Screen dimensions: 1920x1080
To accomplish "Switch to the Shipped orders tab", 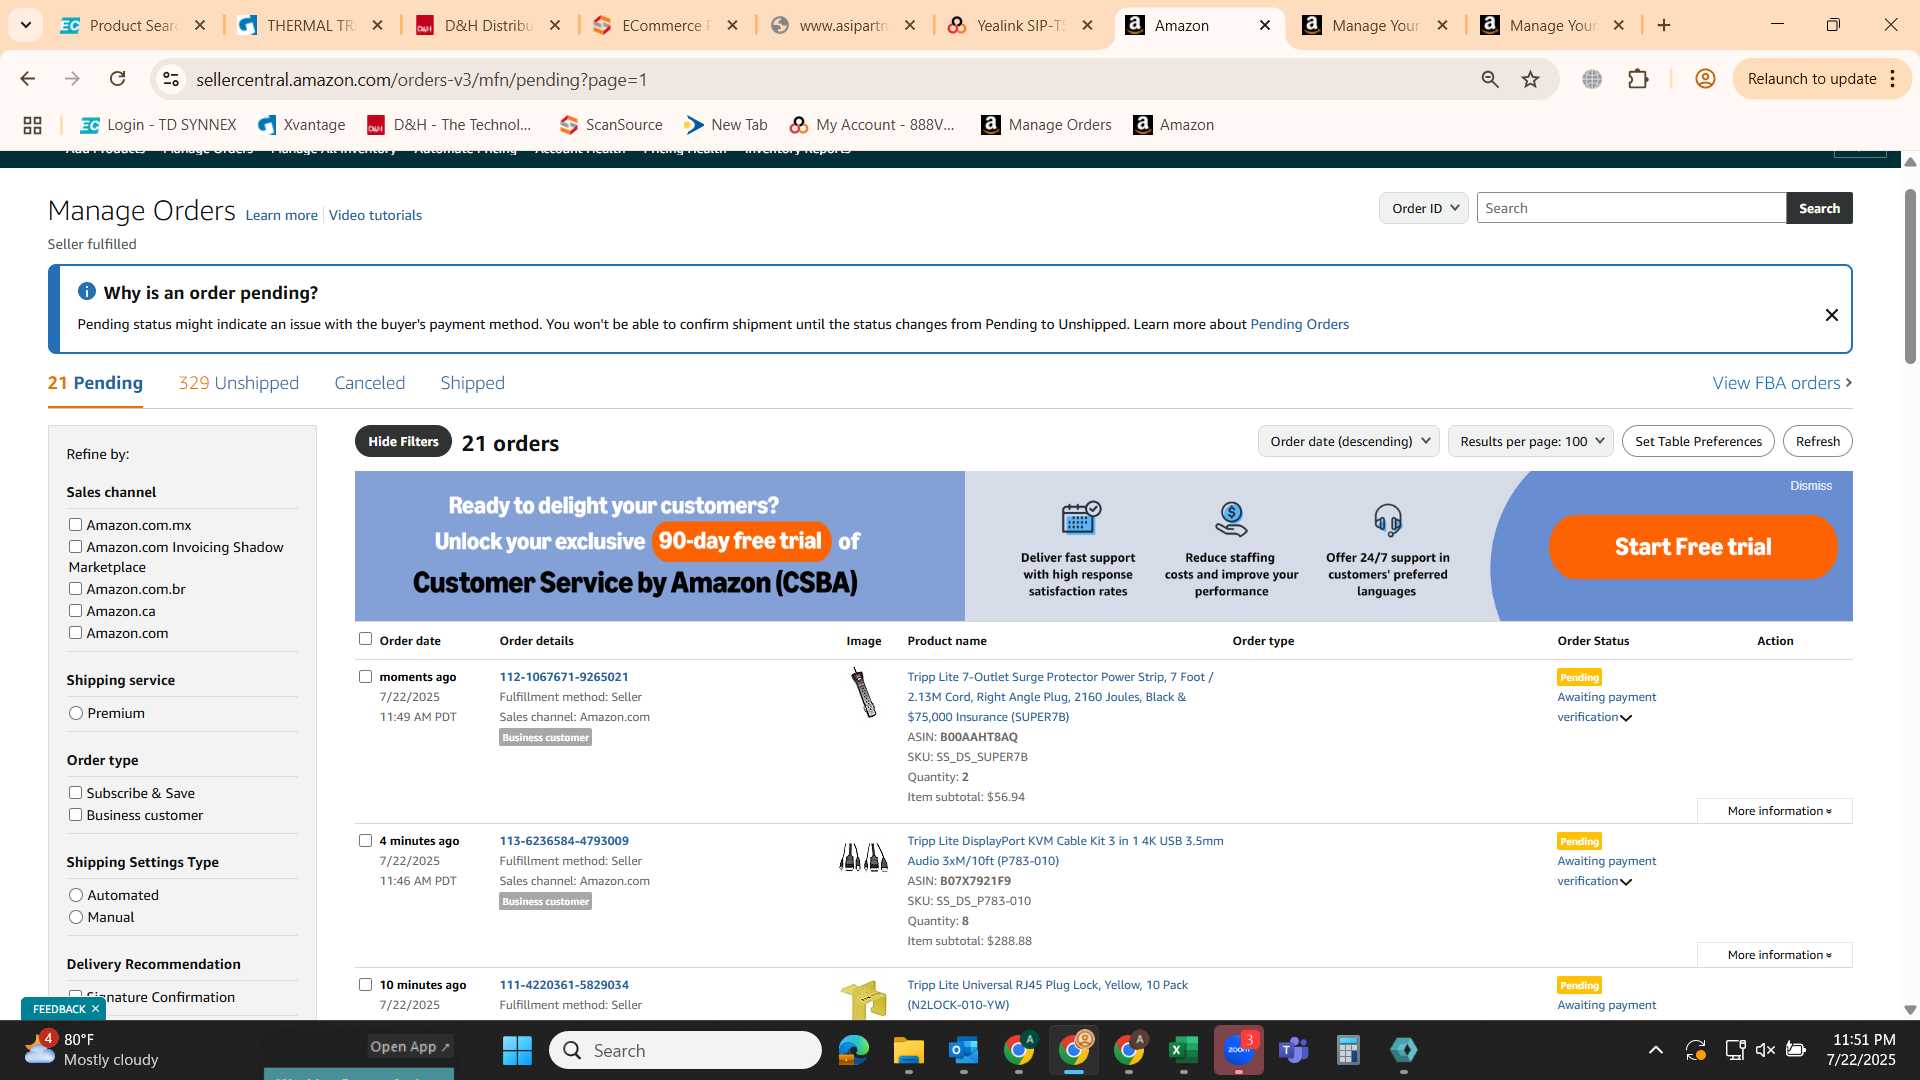I will pos(472,383).
